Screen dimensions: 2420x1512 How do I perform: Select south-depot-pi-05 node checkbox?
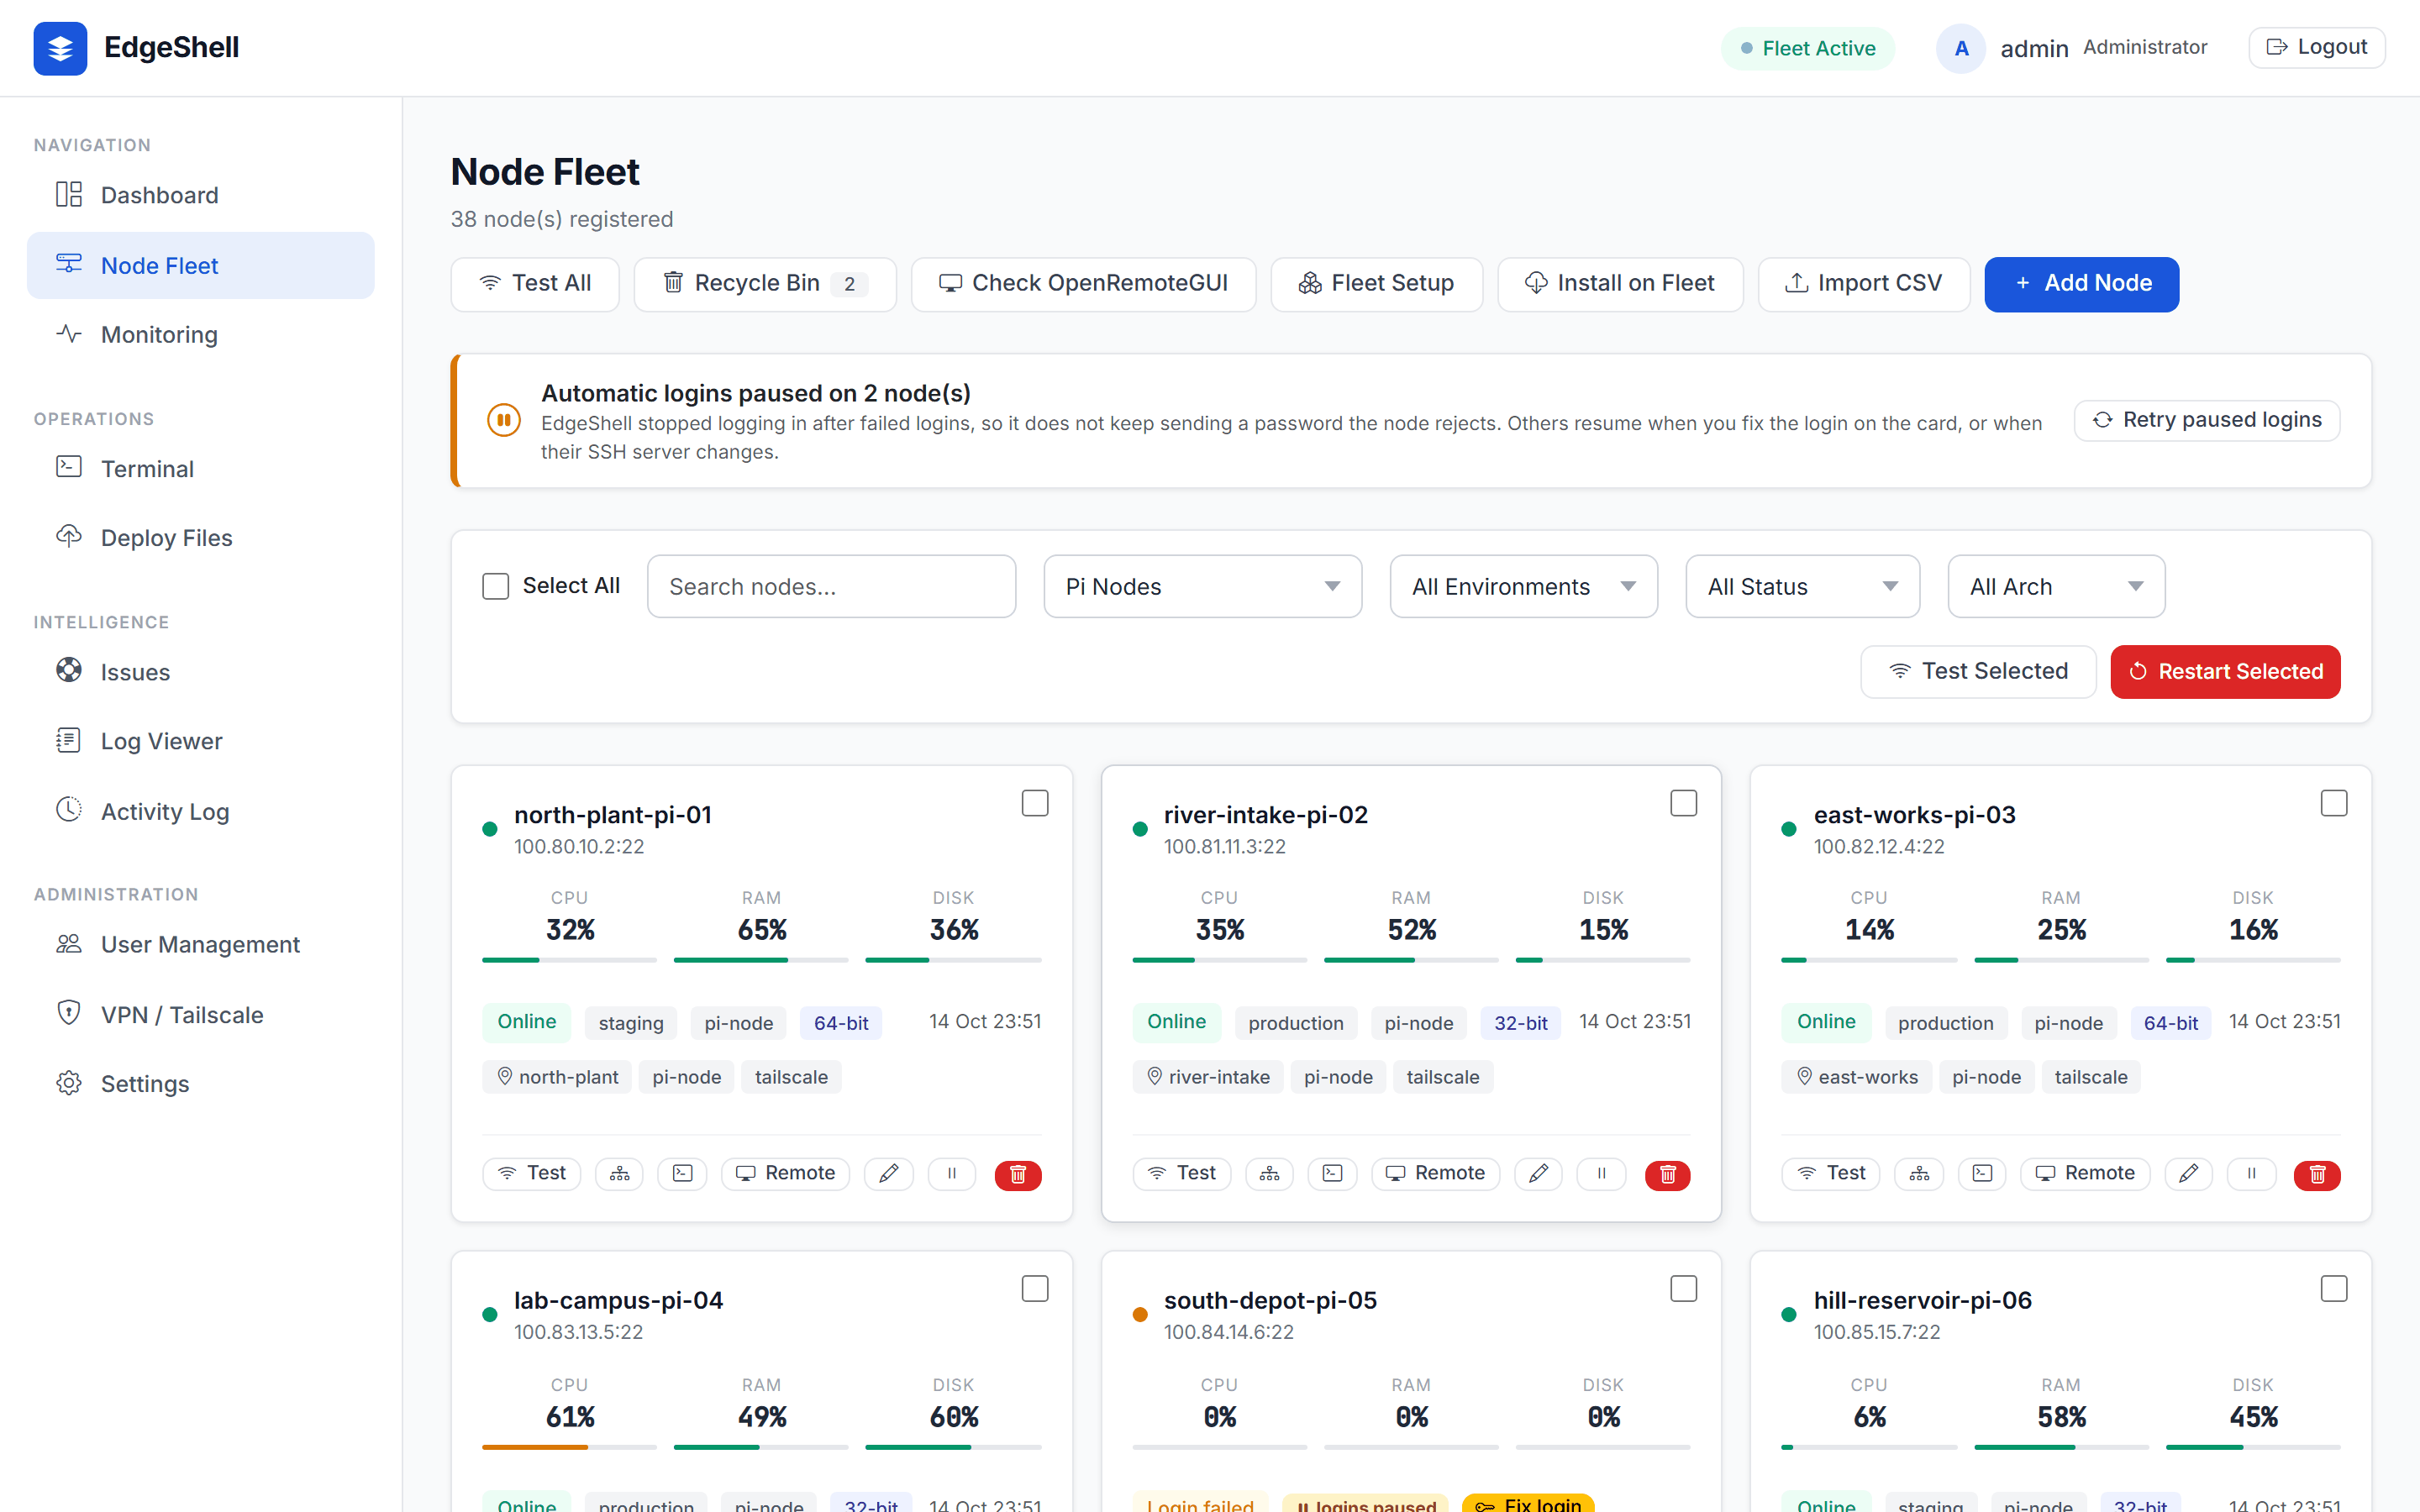pos(1684,1288)
